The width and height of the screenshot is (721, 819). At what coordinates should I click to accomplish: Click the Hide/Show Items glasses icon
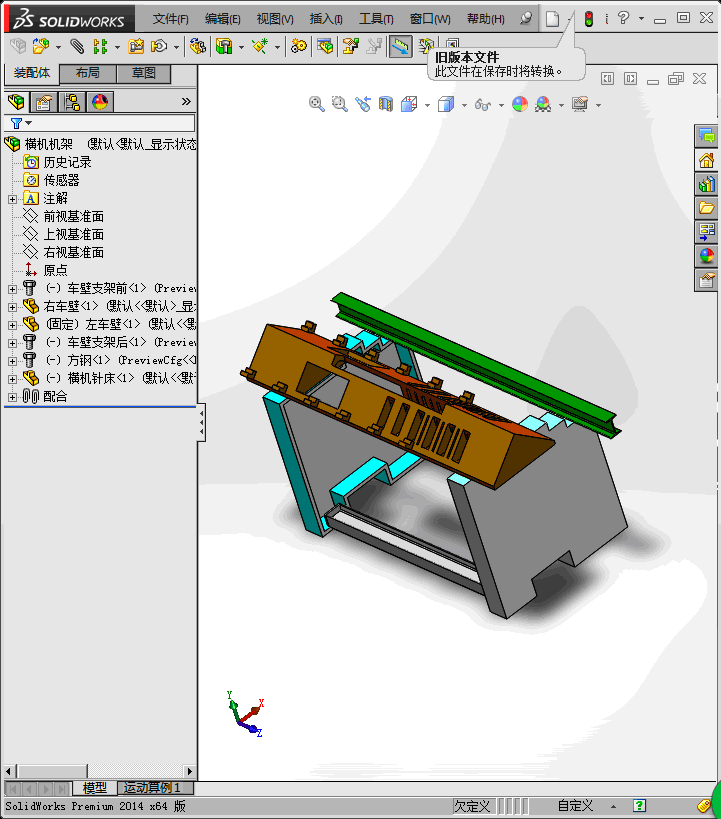pyautogui.click(x=483, y=104)
